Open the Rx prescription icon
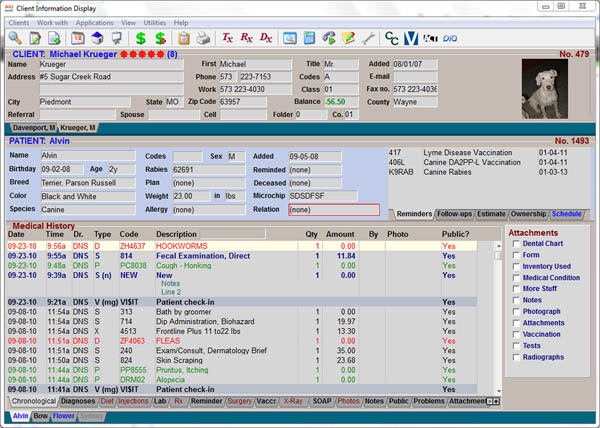Screen dimensions: 600x428 (x=246, y=38)
